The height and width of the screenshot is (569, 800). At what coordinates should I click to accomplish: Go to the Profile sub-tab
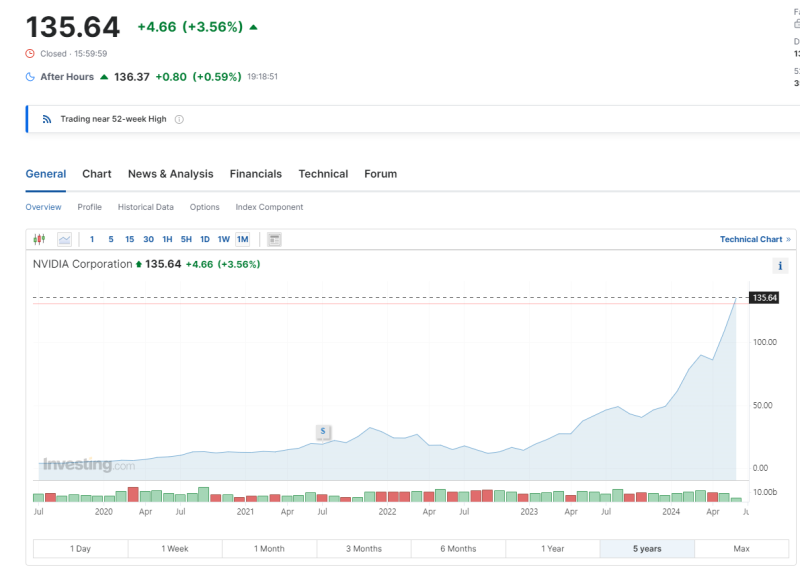pyautogui.click(x=90, y=207)
